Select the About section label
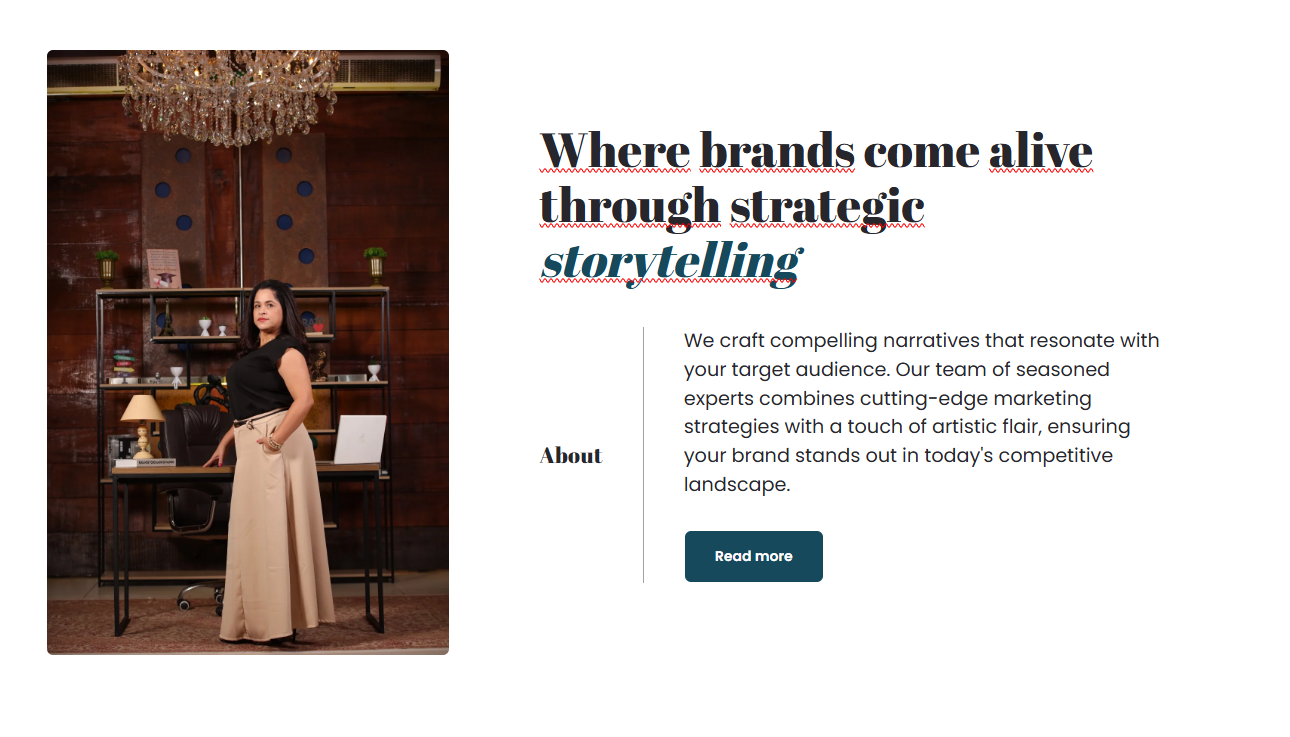 571,456
